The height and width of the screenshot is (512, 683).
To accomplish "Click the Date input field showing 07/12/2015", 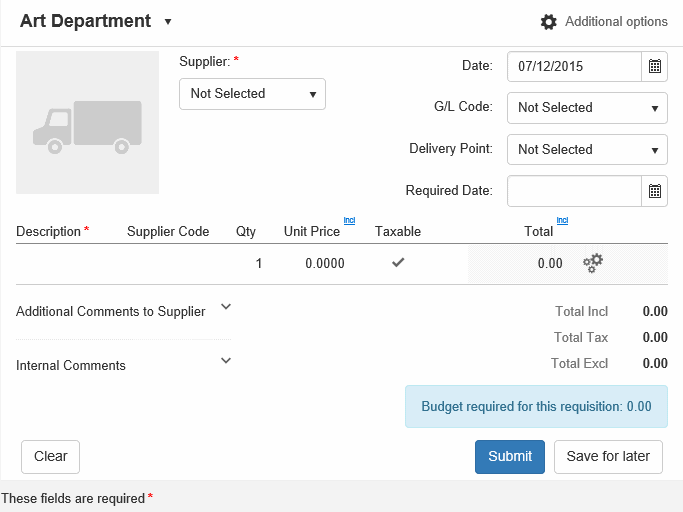I will tap(574, 66).
